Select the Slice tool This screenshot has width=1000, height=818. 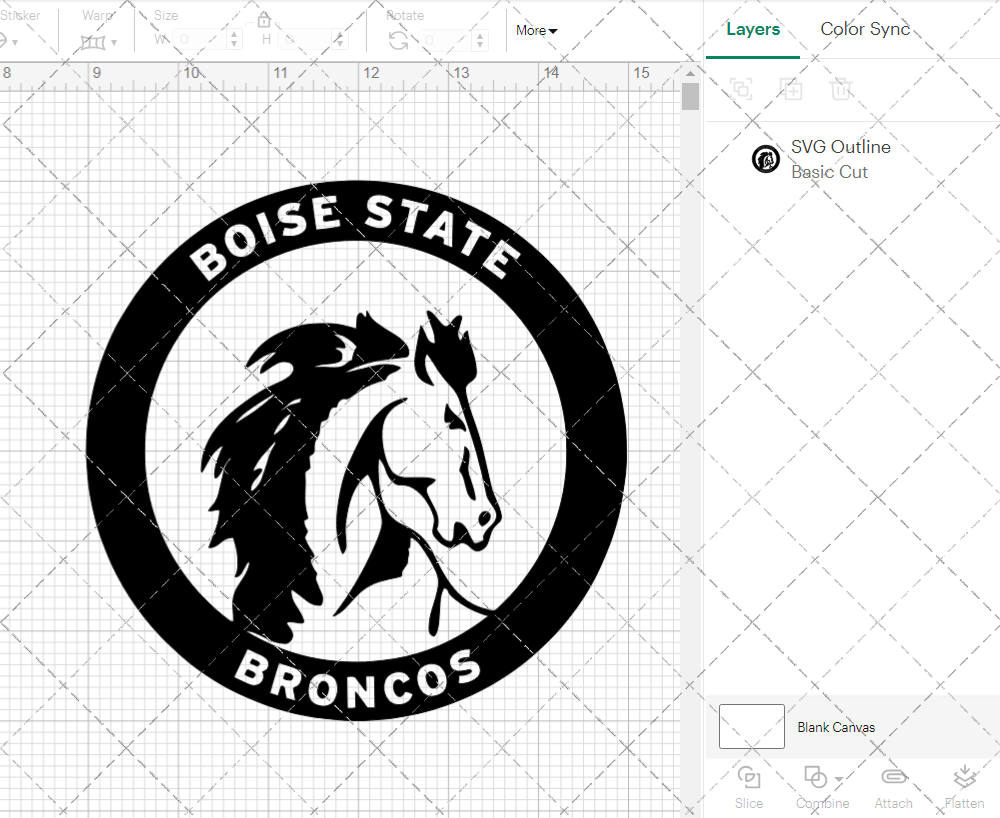749,786
